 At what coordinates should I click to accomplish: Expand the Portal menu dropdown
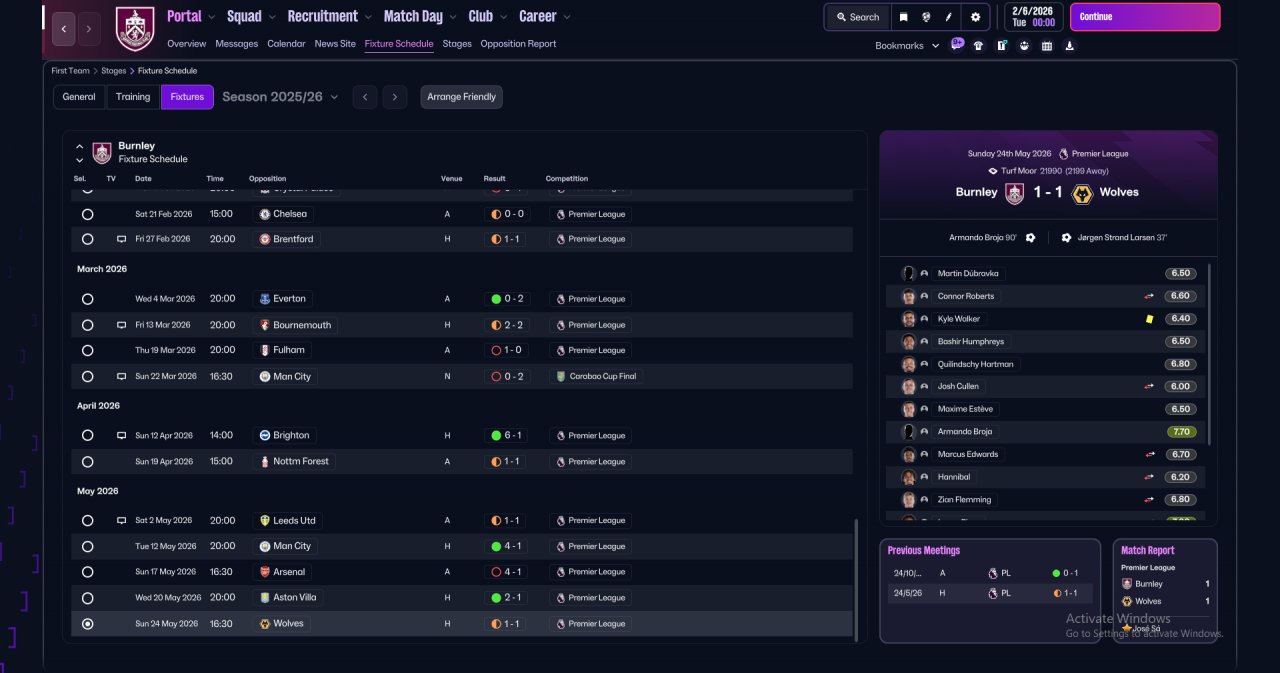coord(211,17)
